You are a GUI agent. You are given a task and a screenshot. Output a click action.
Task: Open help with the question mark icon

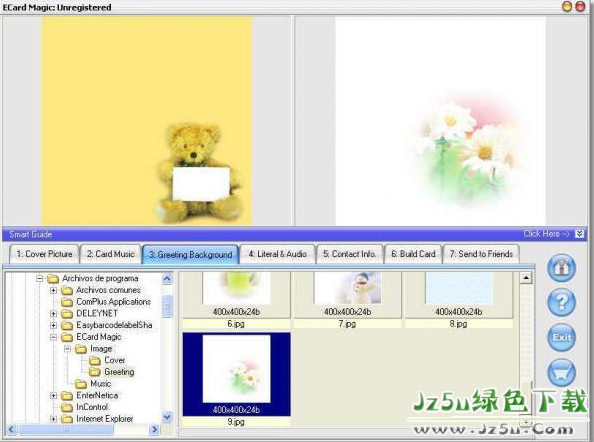(561, 302)
